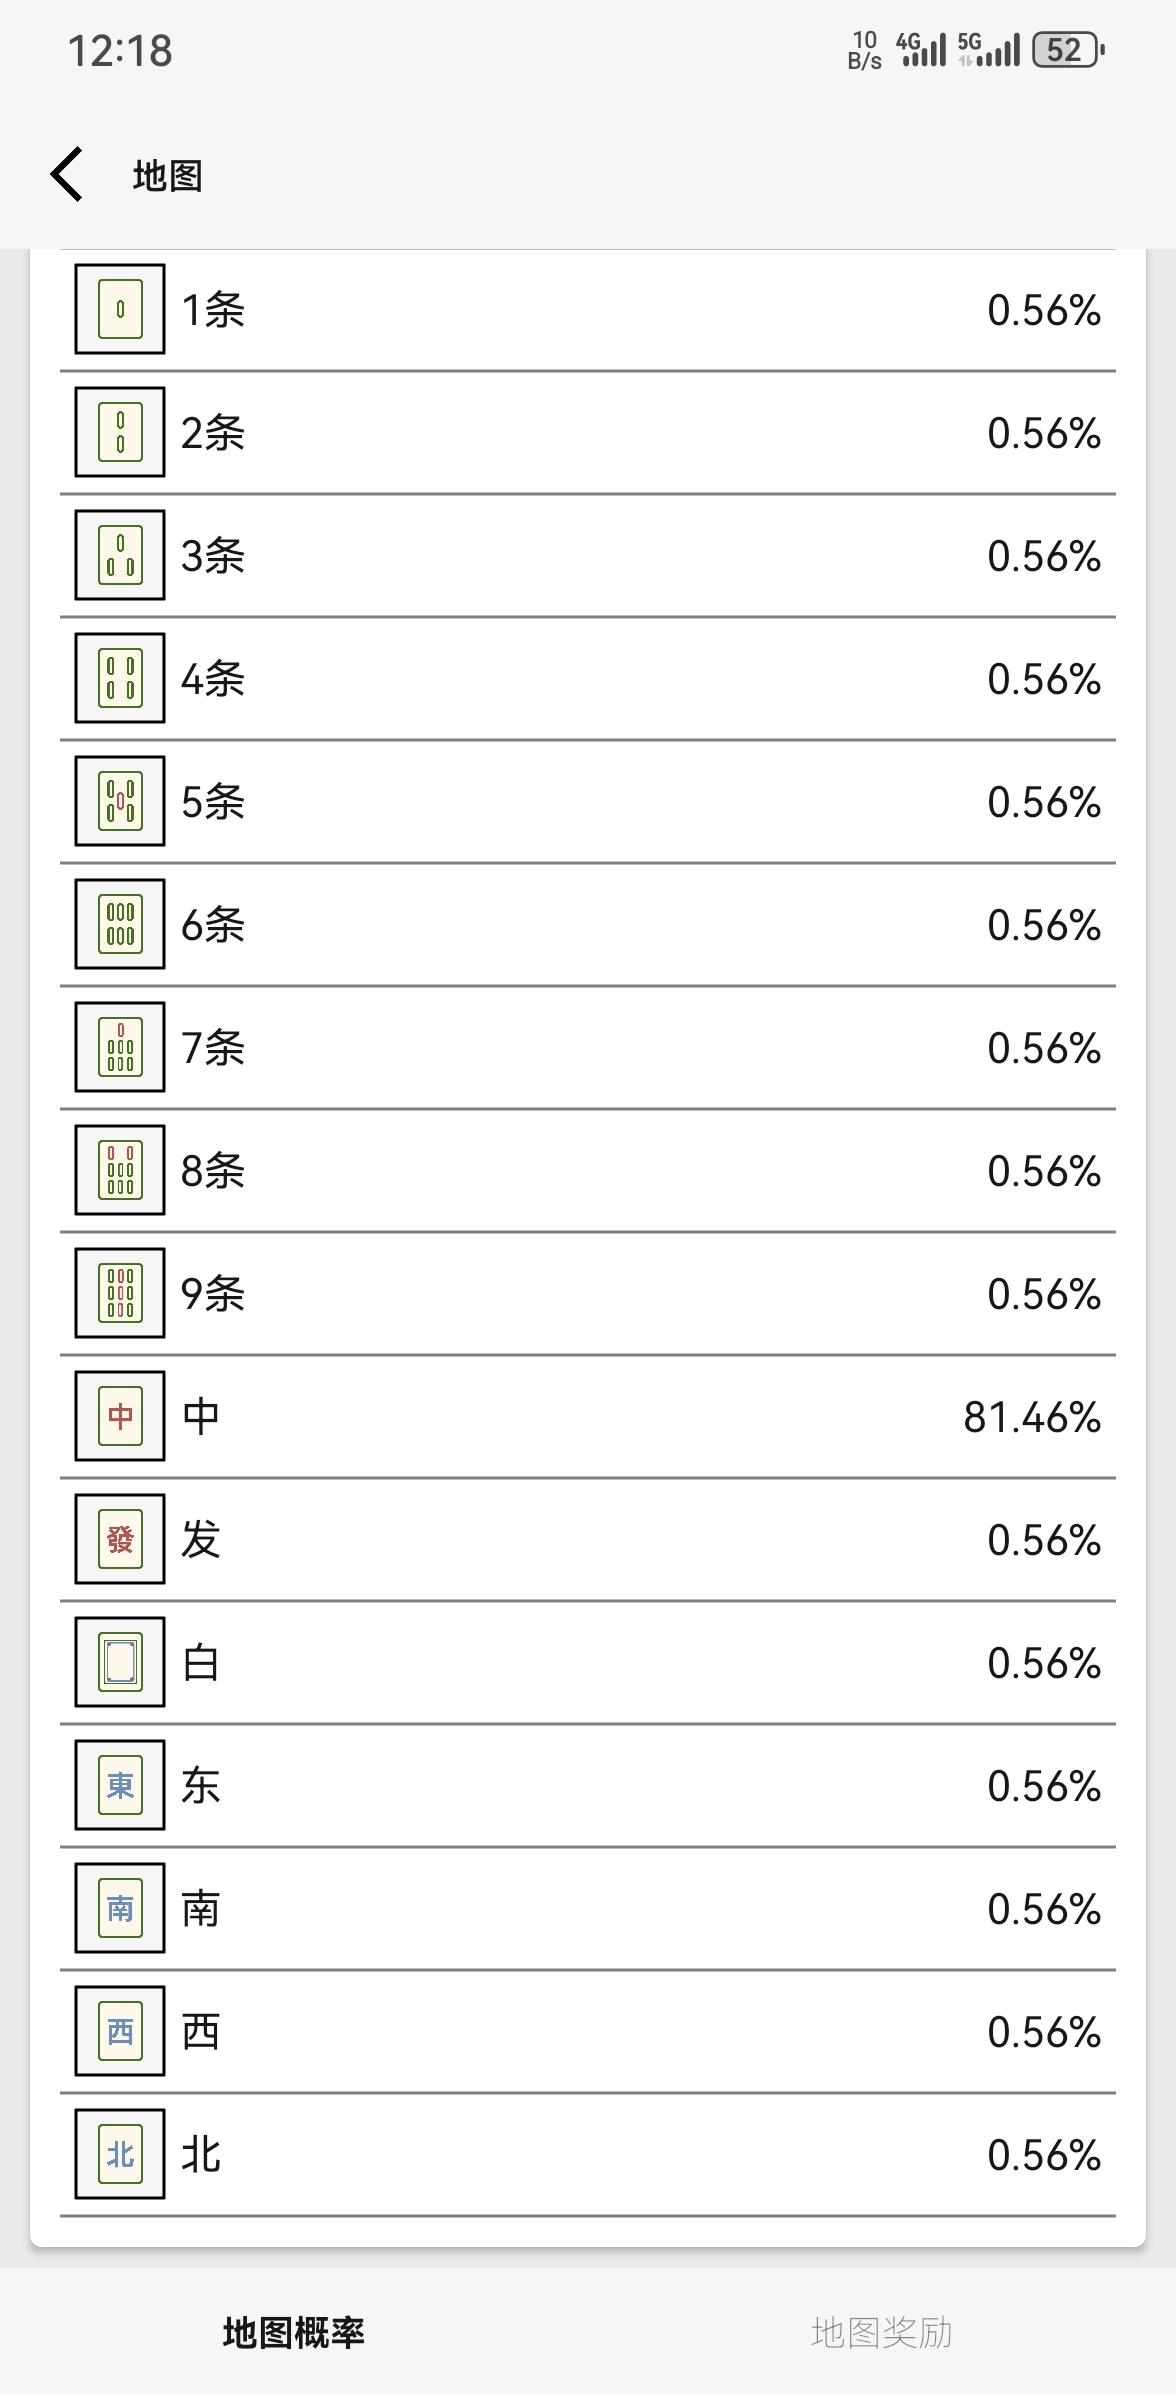The height and width of the screenshot is (2400, 1176).
Task: Tap the 2条 probability 0.56%
Action: pyautogui.click(x=1044, y=433)
